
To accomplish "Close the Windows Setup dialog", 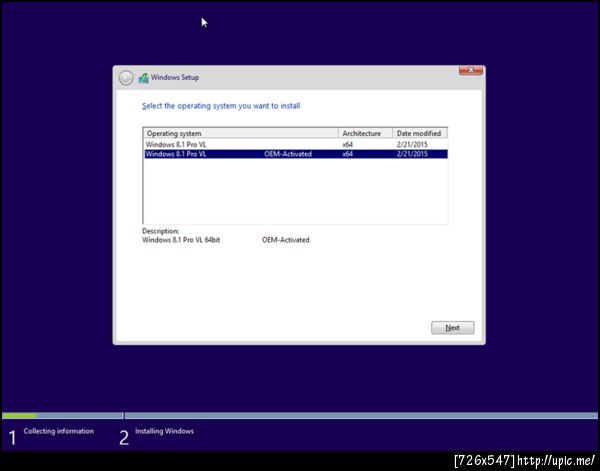I will [x=470, y=70].
